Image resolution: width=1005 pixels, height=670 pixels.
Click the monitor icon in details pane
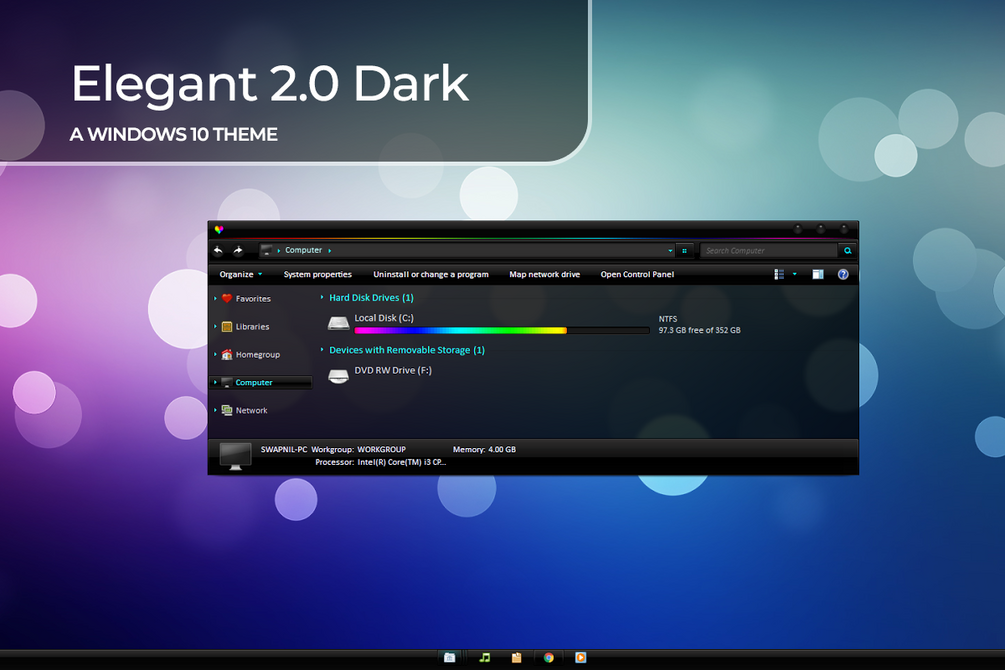(235, 456)
